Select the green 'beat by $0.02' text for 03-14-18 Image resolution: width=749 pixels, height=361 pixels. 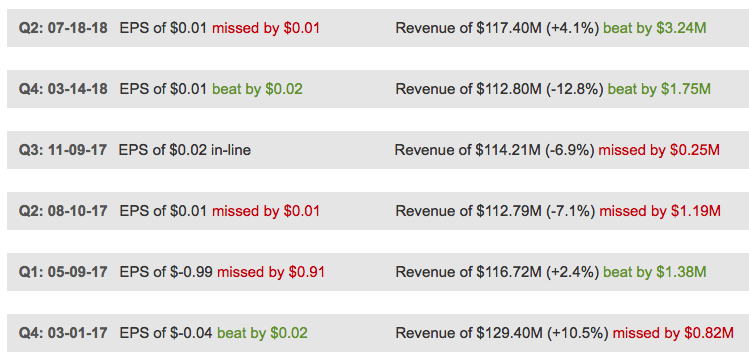coord(257,89)
